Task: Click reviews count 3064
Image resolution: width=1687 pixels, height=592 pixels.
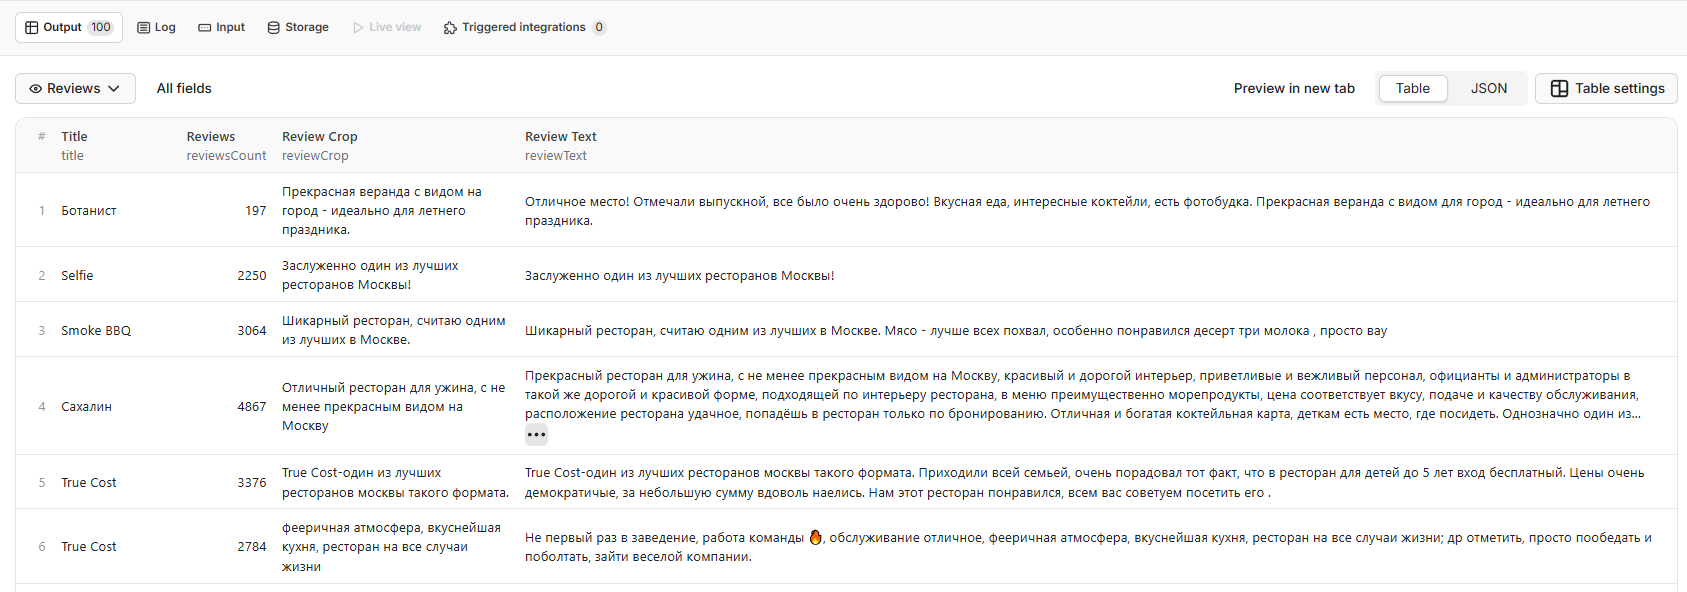Action: 252,330
